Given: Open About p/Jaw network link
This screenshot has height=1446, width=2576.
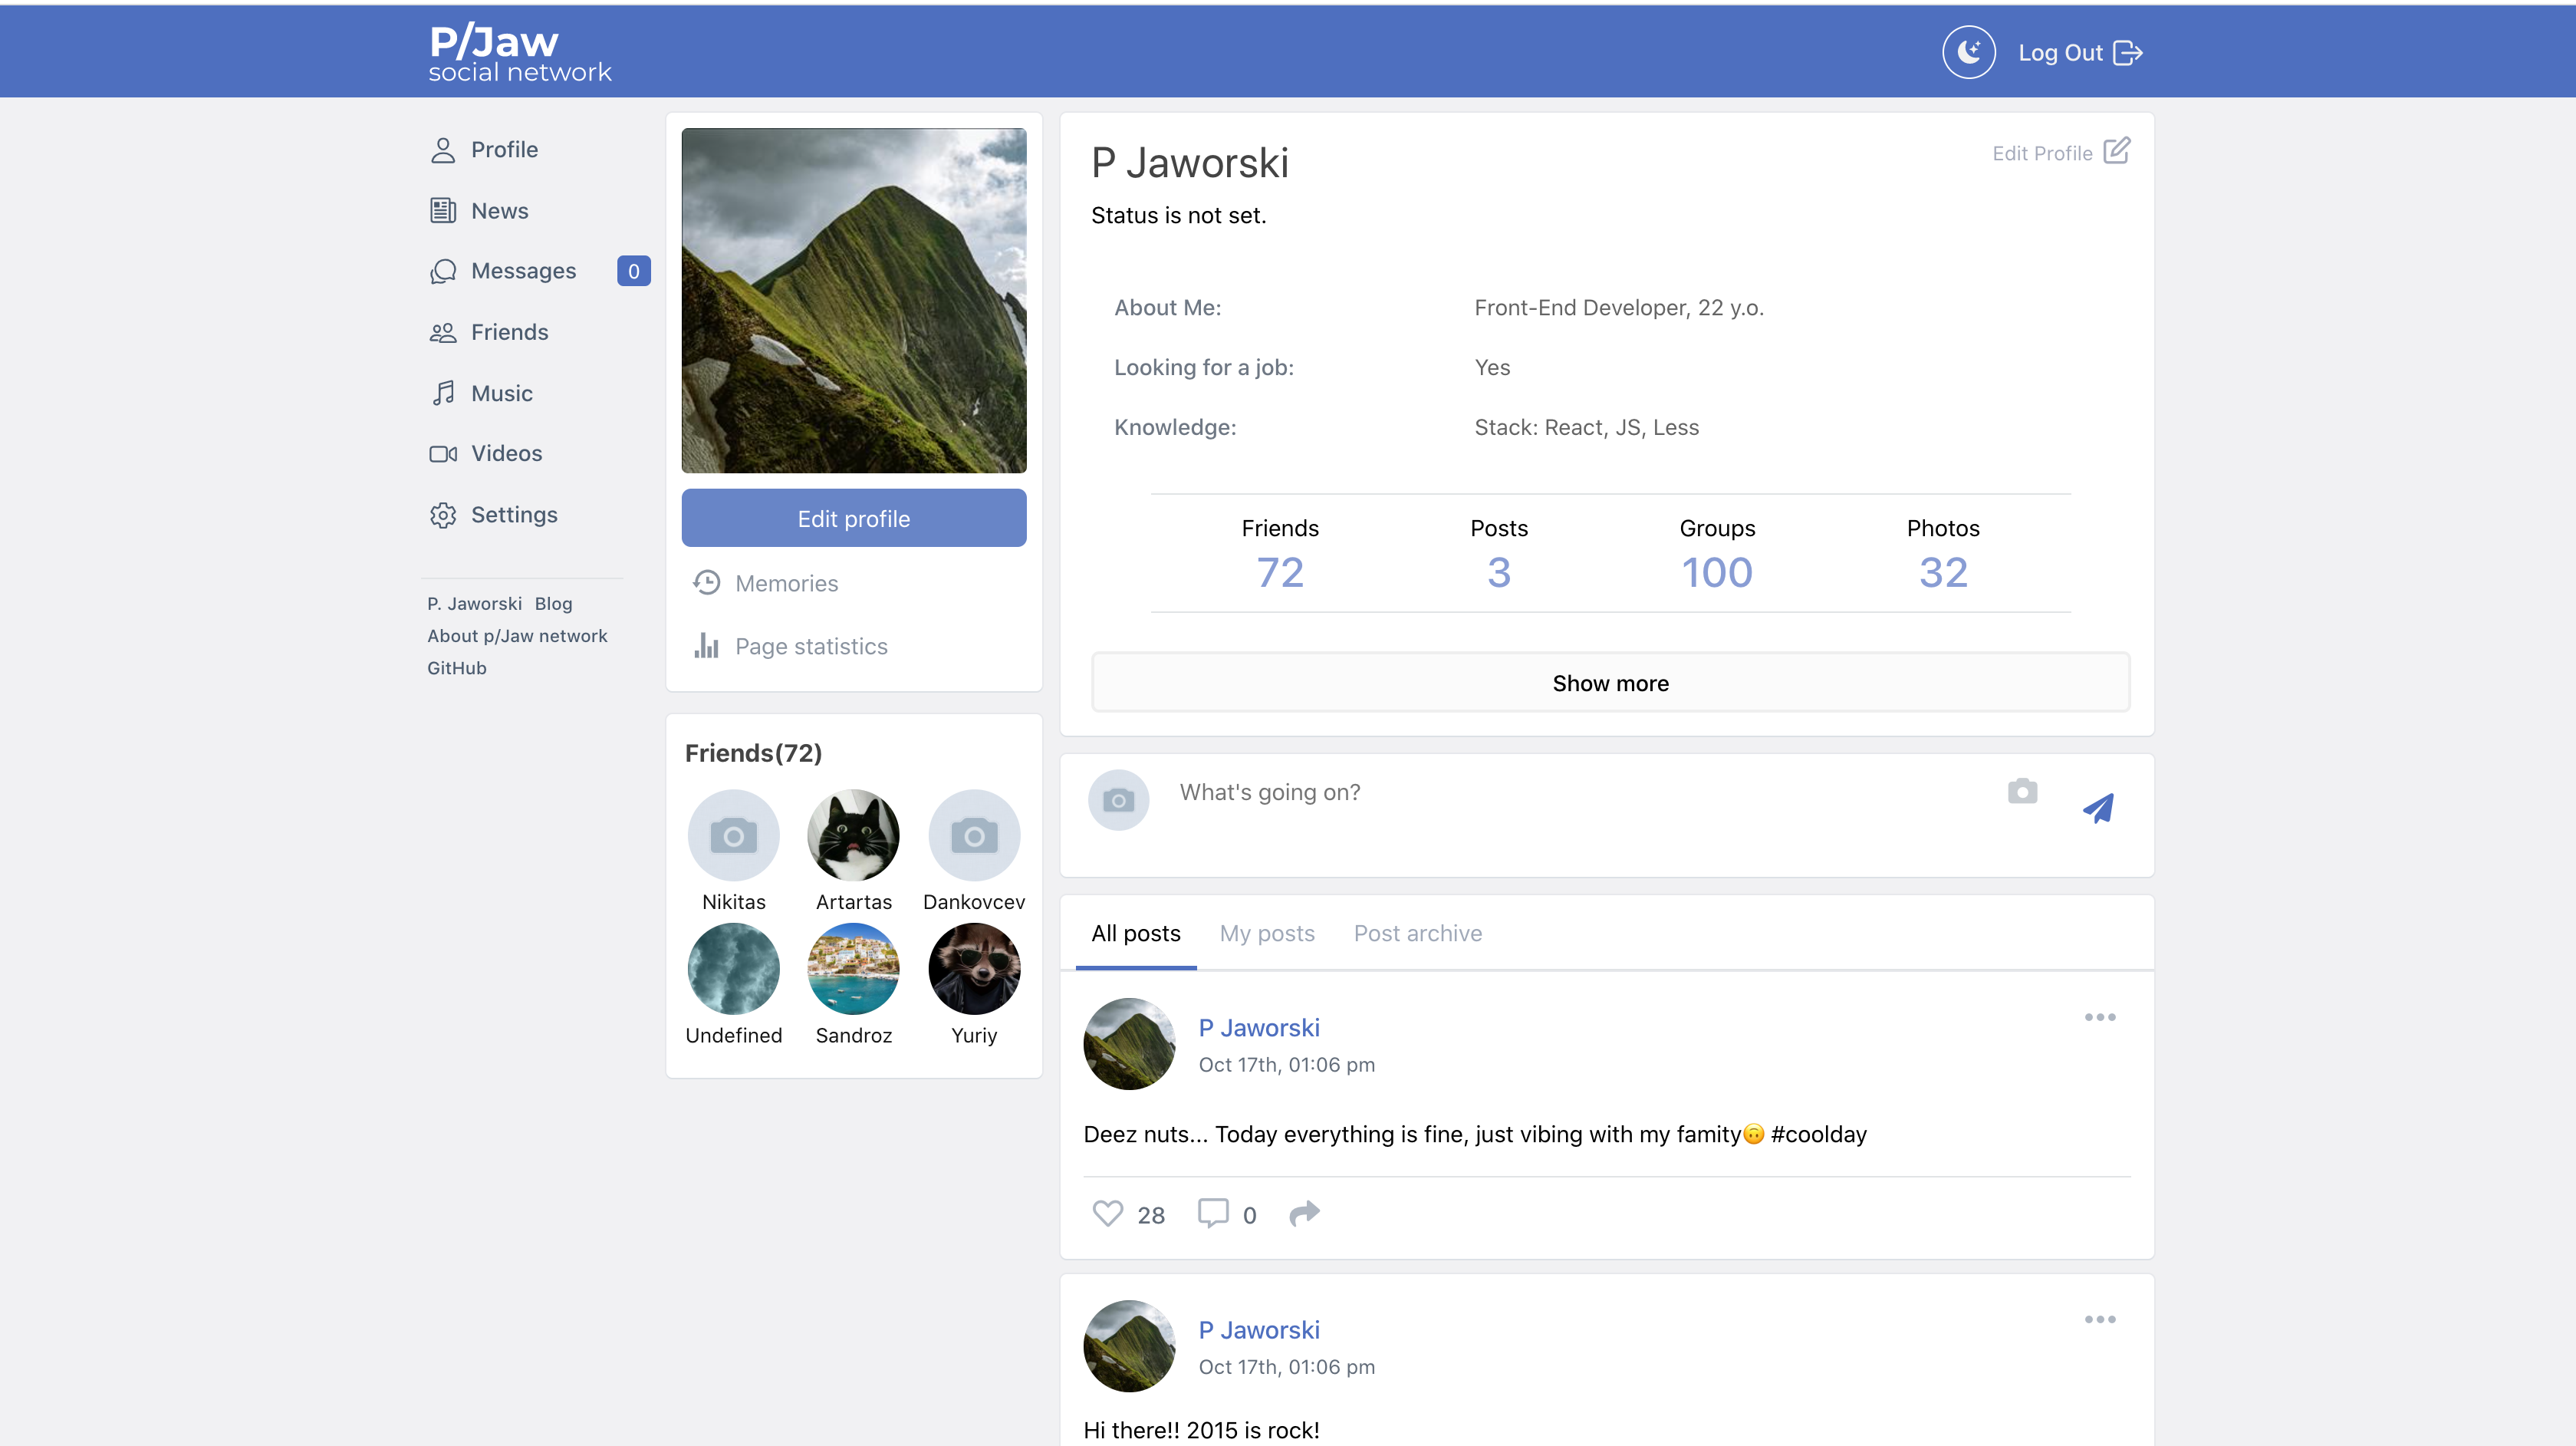Looking at the screenshot, I should pos(517,636).
